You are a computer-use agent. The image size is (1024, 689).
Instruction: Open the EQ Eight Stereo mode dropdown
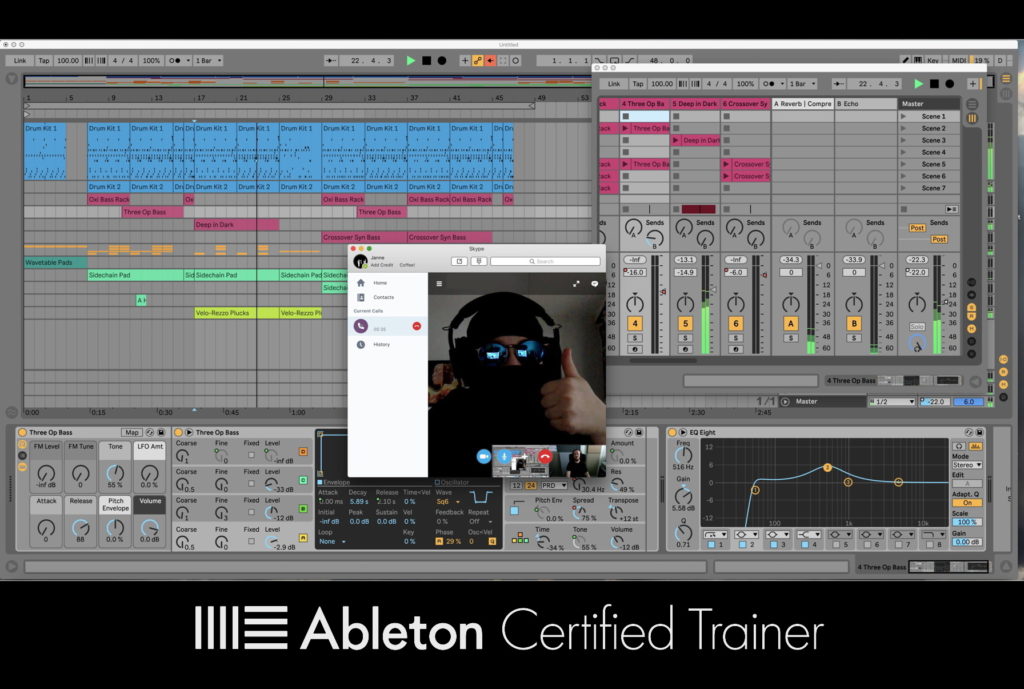click(967, 465)
